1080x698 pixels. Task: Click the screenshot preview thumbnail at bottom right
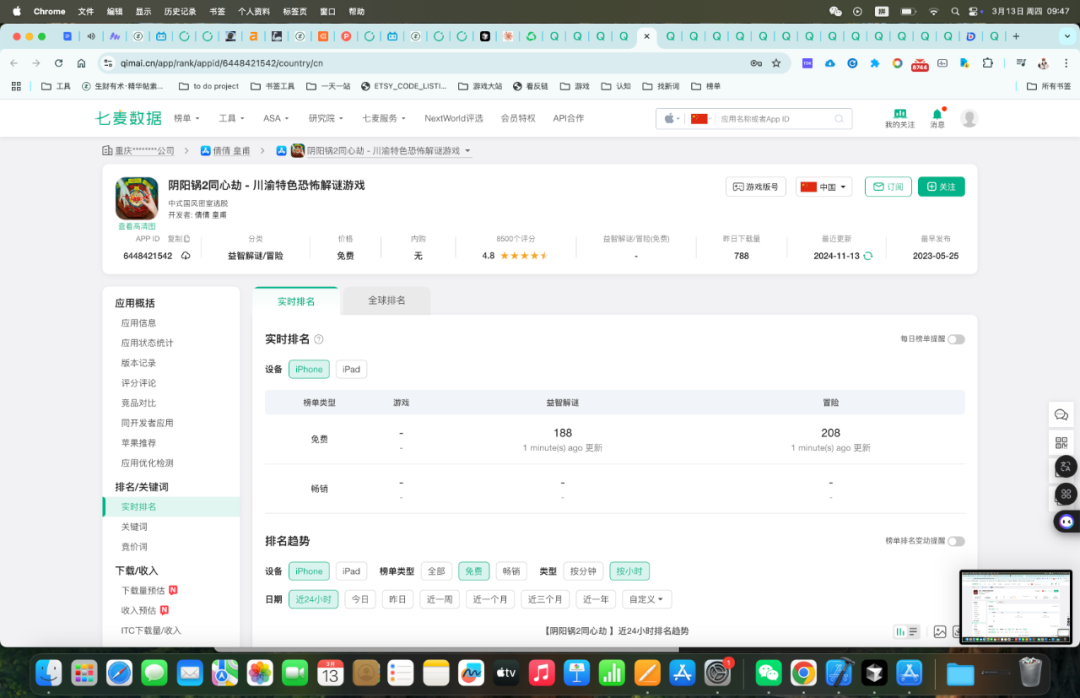pos(1015,607)
